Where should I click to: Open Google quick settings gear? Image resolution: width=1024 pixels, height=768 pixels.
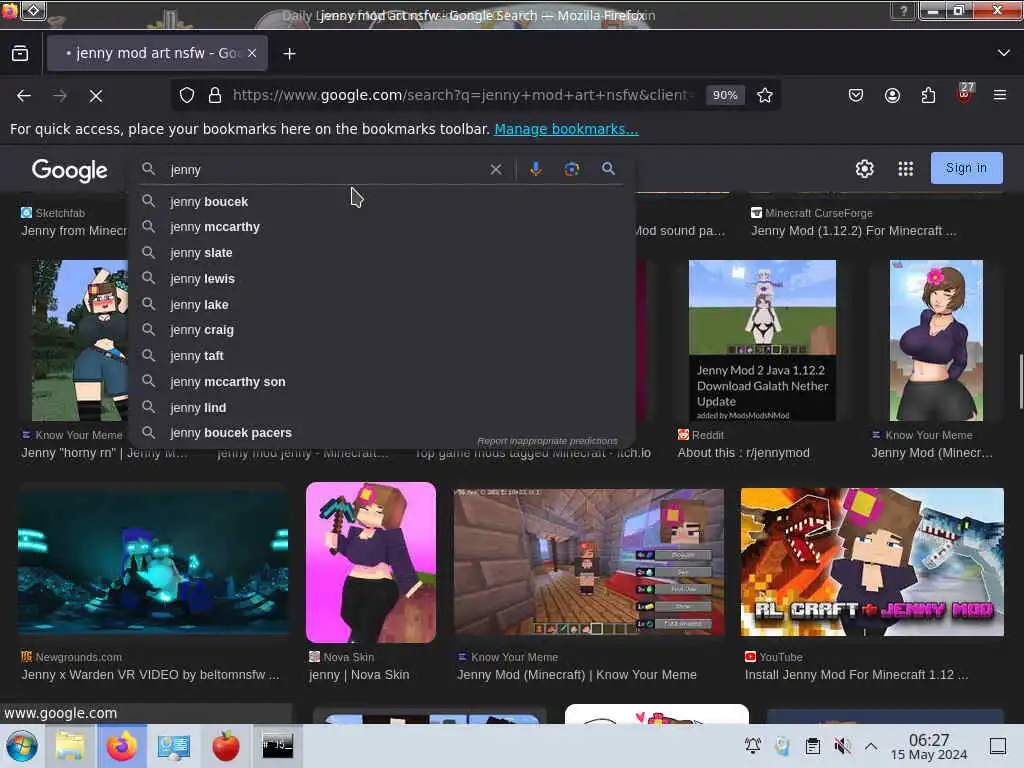pyautogui.click(x=864, y=169)
